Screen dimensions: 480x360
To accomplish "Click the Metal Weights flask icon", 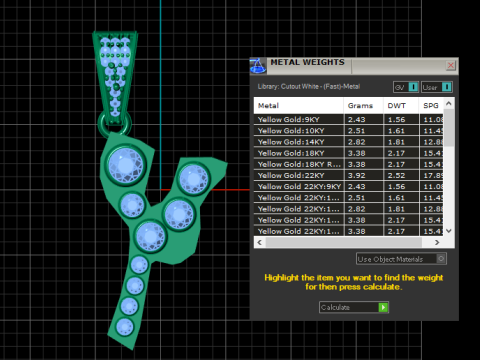I will (x=258, y=65).
